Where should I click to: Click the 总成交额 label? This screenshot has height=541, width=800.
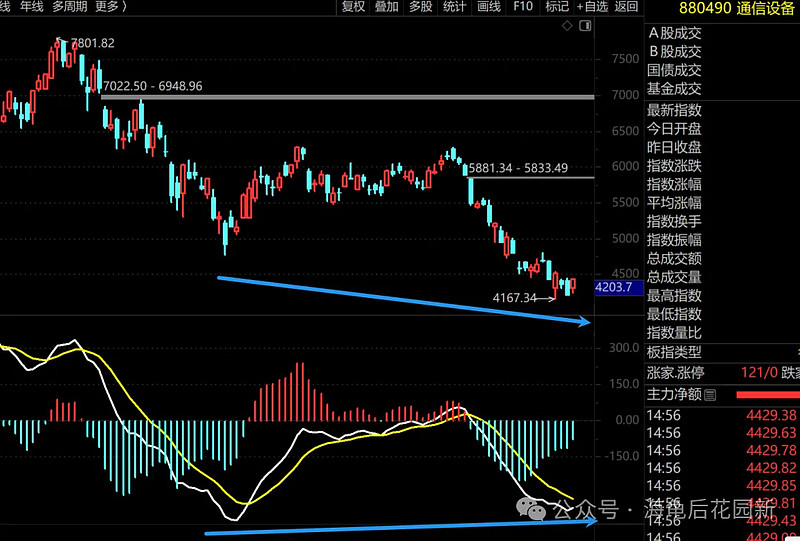(x=674, y=259)
